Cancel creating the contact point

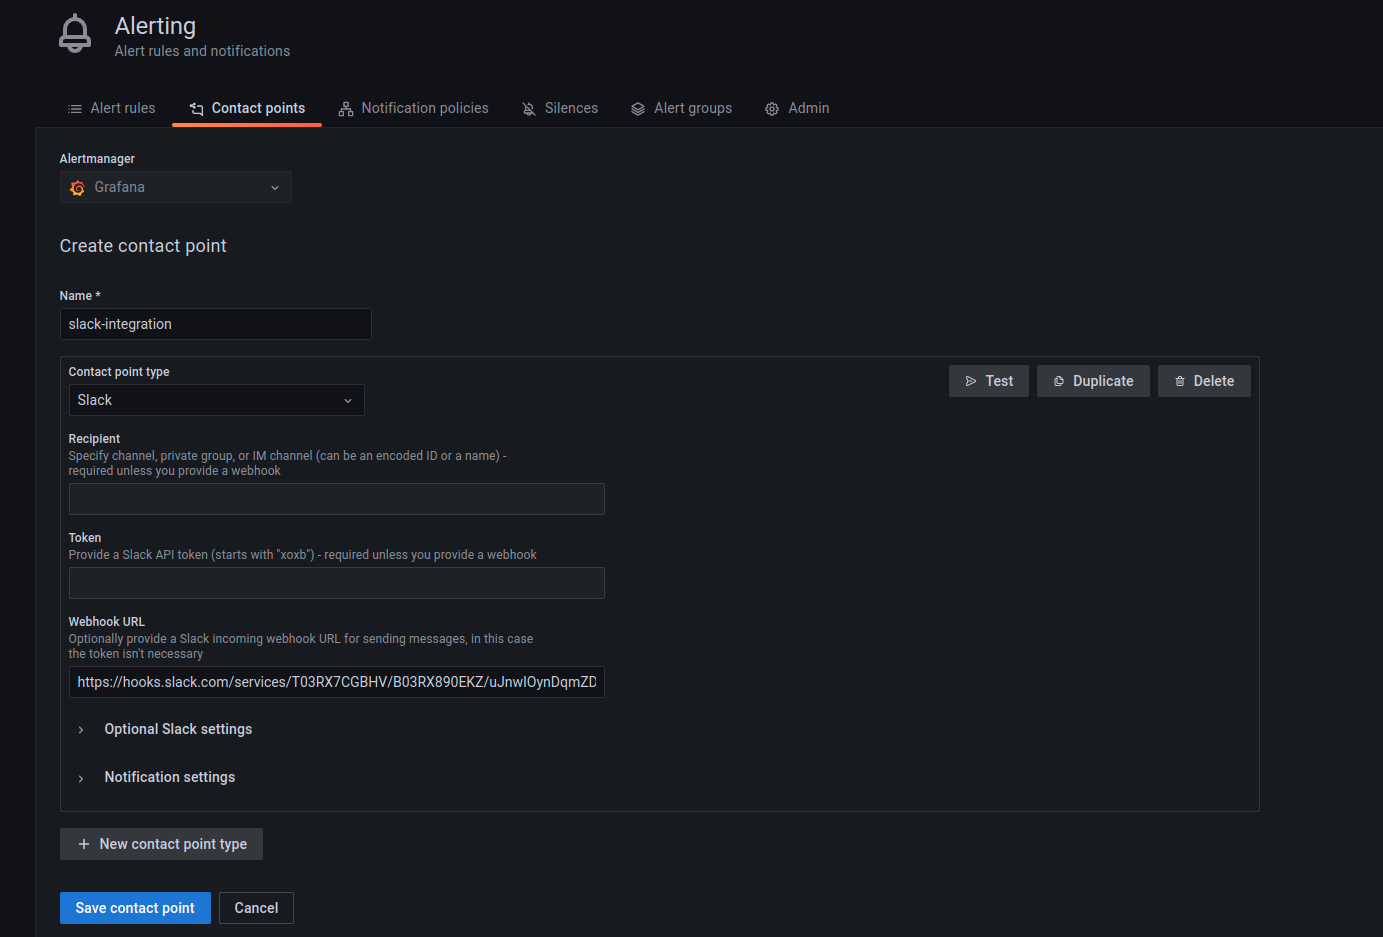tap(256, 908)
